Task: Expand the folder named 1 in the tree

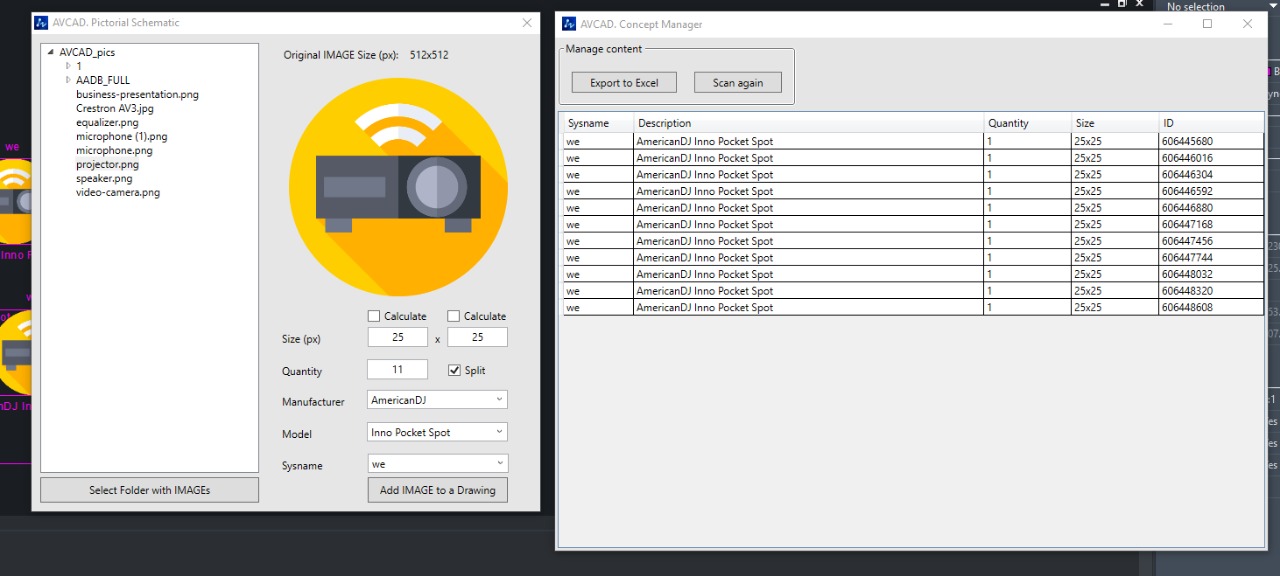Action: pyautogui.click(x=68, y=66)
